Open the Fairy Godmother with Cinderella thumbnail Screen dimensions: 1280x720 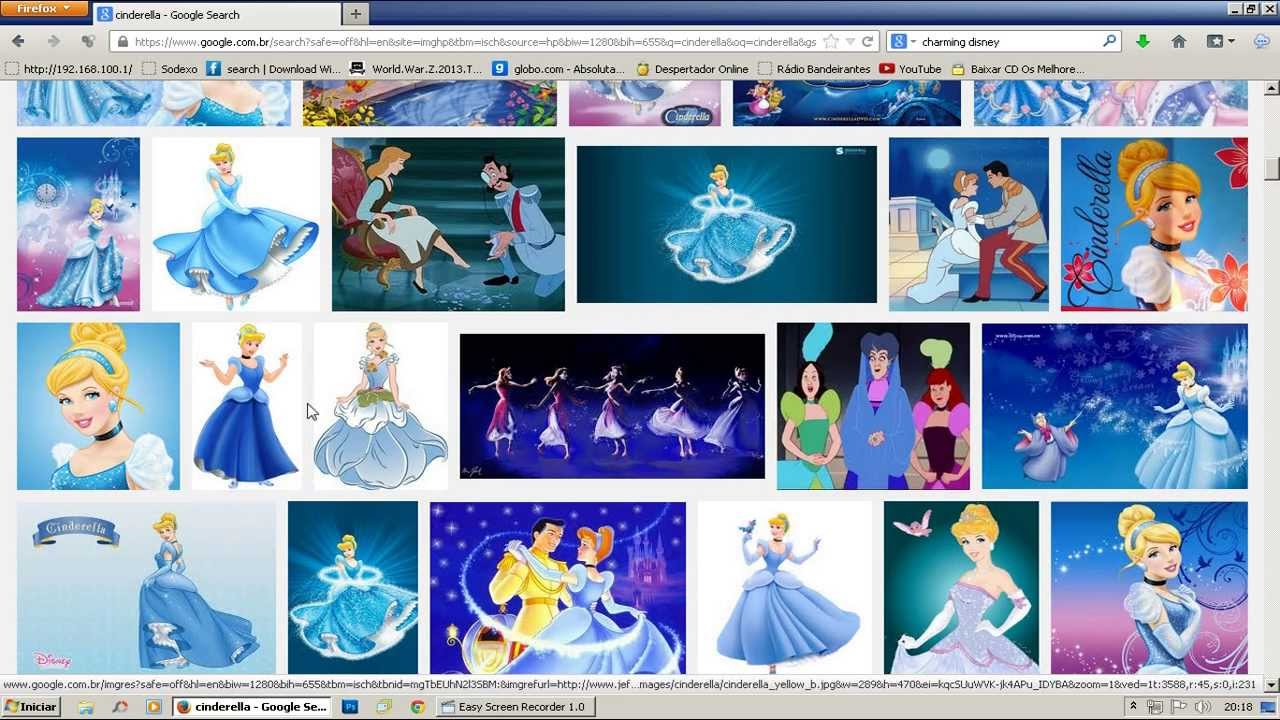click(x=1115, y=406)
